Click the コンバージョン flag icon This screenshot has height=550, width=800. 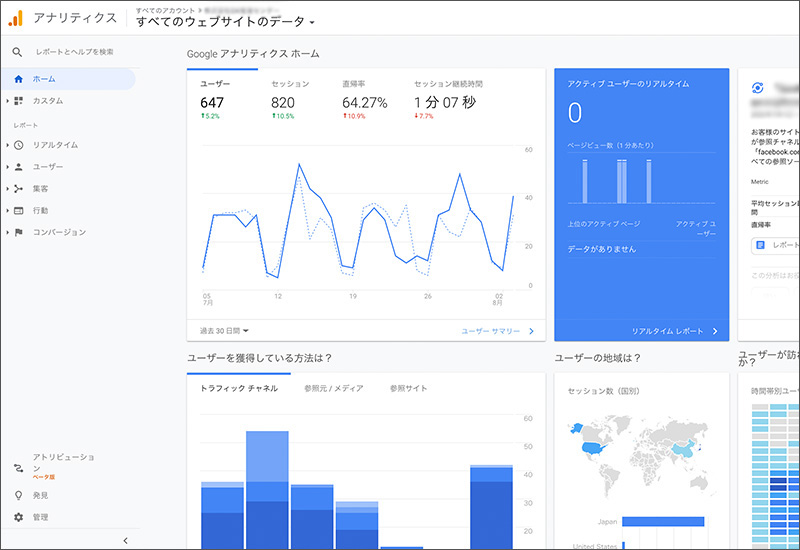[x=18, y=232]
